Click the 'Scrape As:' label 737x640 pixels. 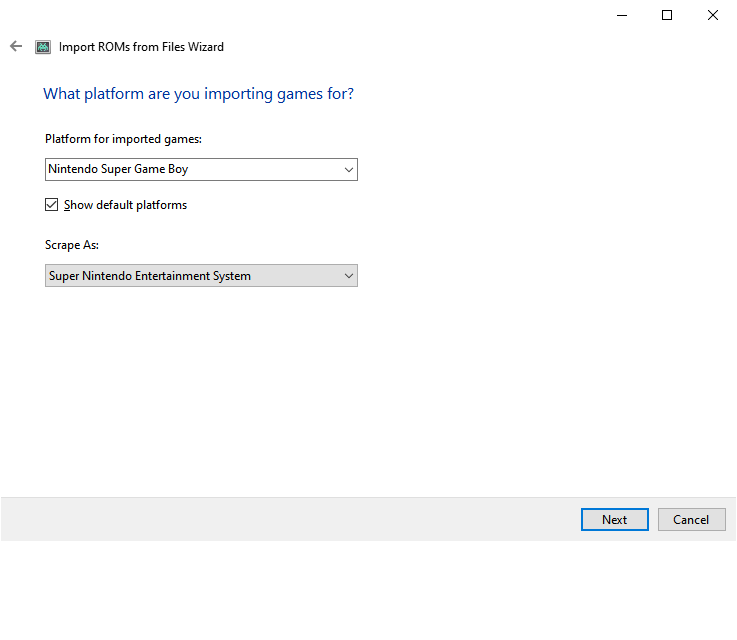[x=72, y=245]
